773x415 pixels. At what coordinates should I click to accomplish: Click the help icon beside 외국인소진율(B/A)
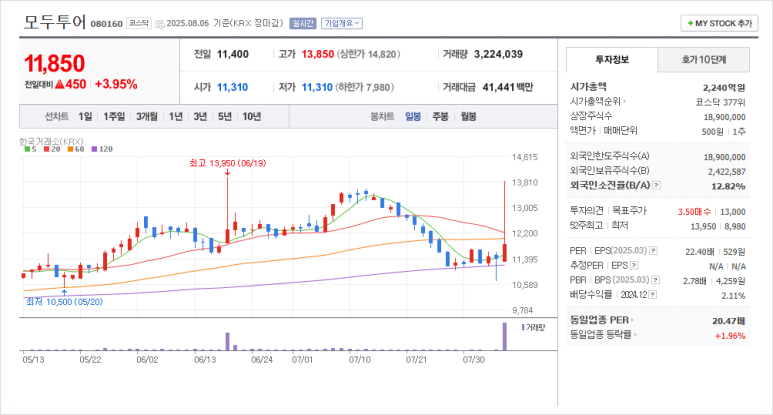[x=657, y=185]
